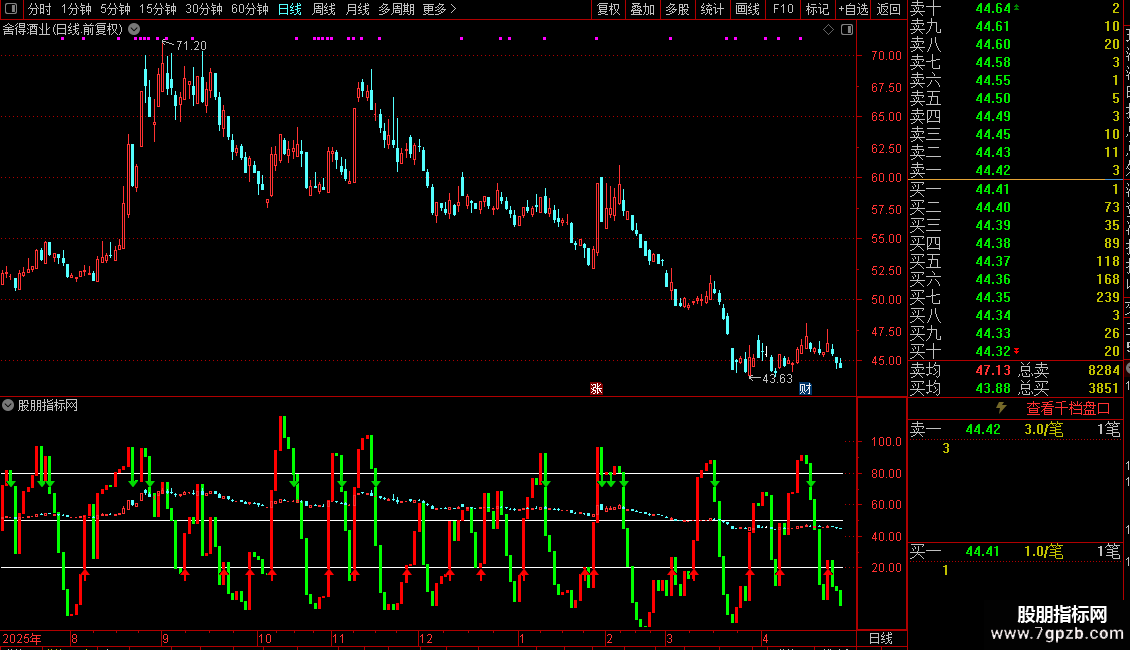Image resolution: width=1130 pixels, height=650 pixels.
Task: Click the 返回 back button
Action: pyautogui.click(x=889, y=9)
